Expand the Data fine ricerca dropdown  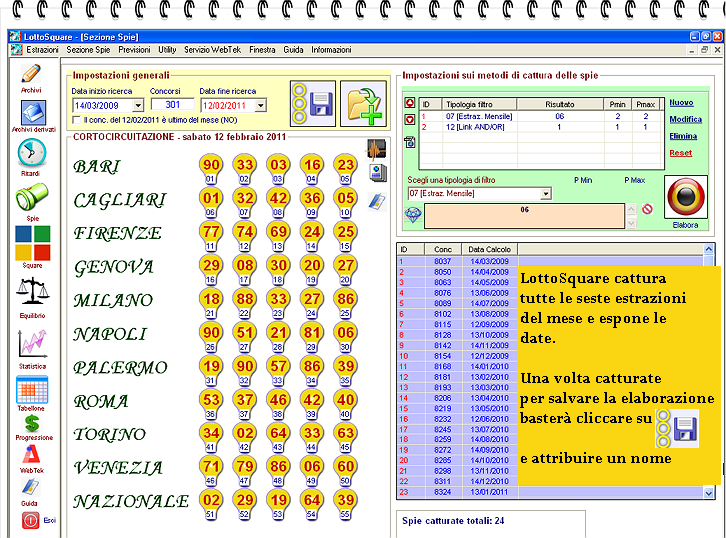pyautogui.click(x=261, y=106)
